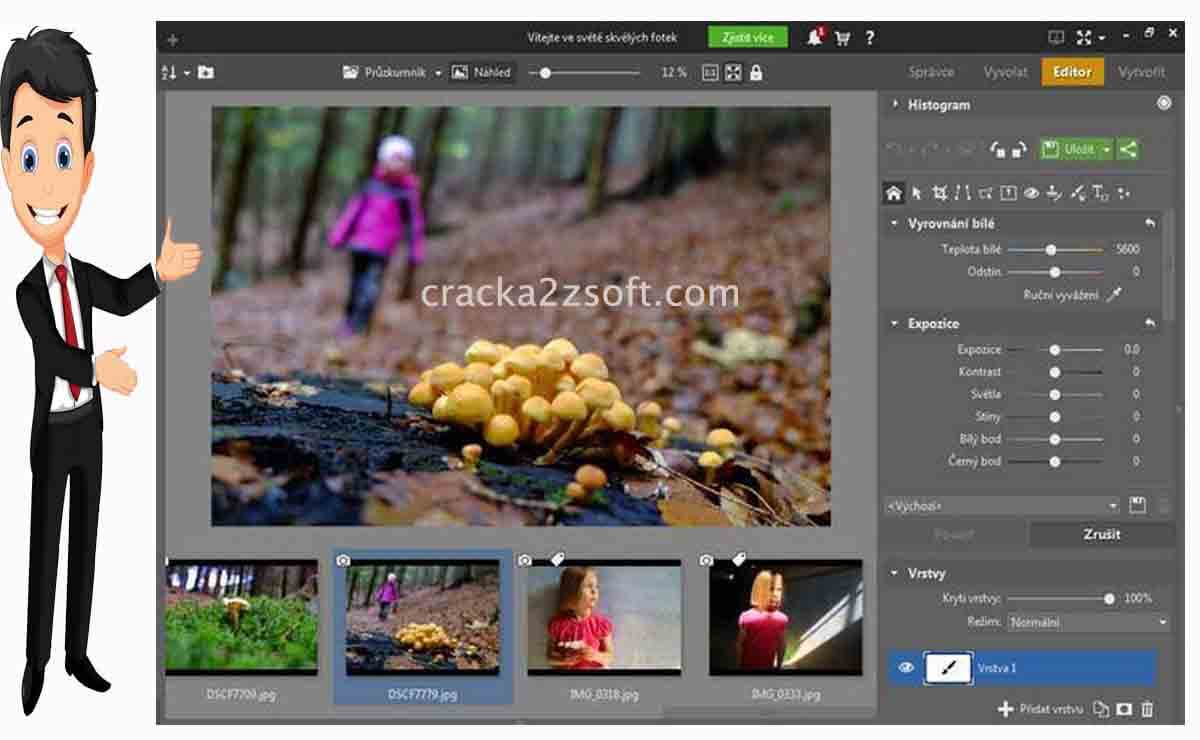
Task: Adjust the Kontrast slider
Action: [x=1055, y=372]
